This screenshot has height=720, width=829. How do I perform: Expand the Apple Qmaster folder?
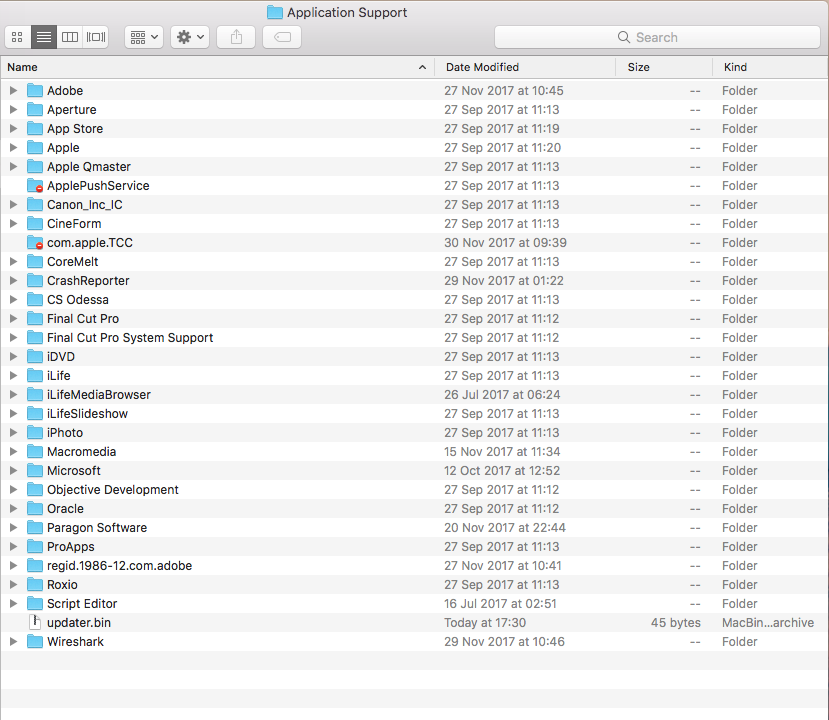(13, 167)
